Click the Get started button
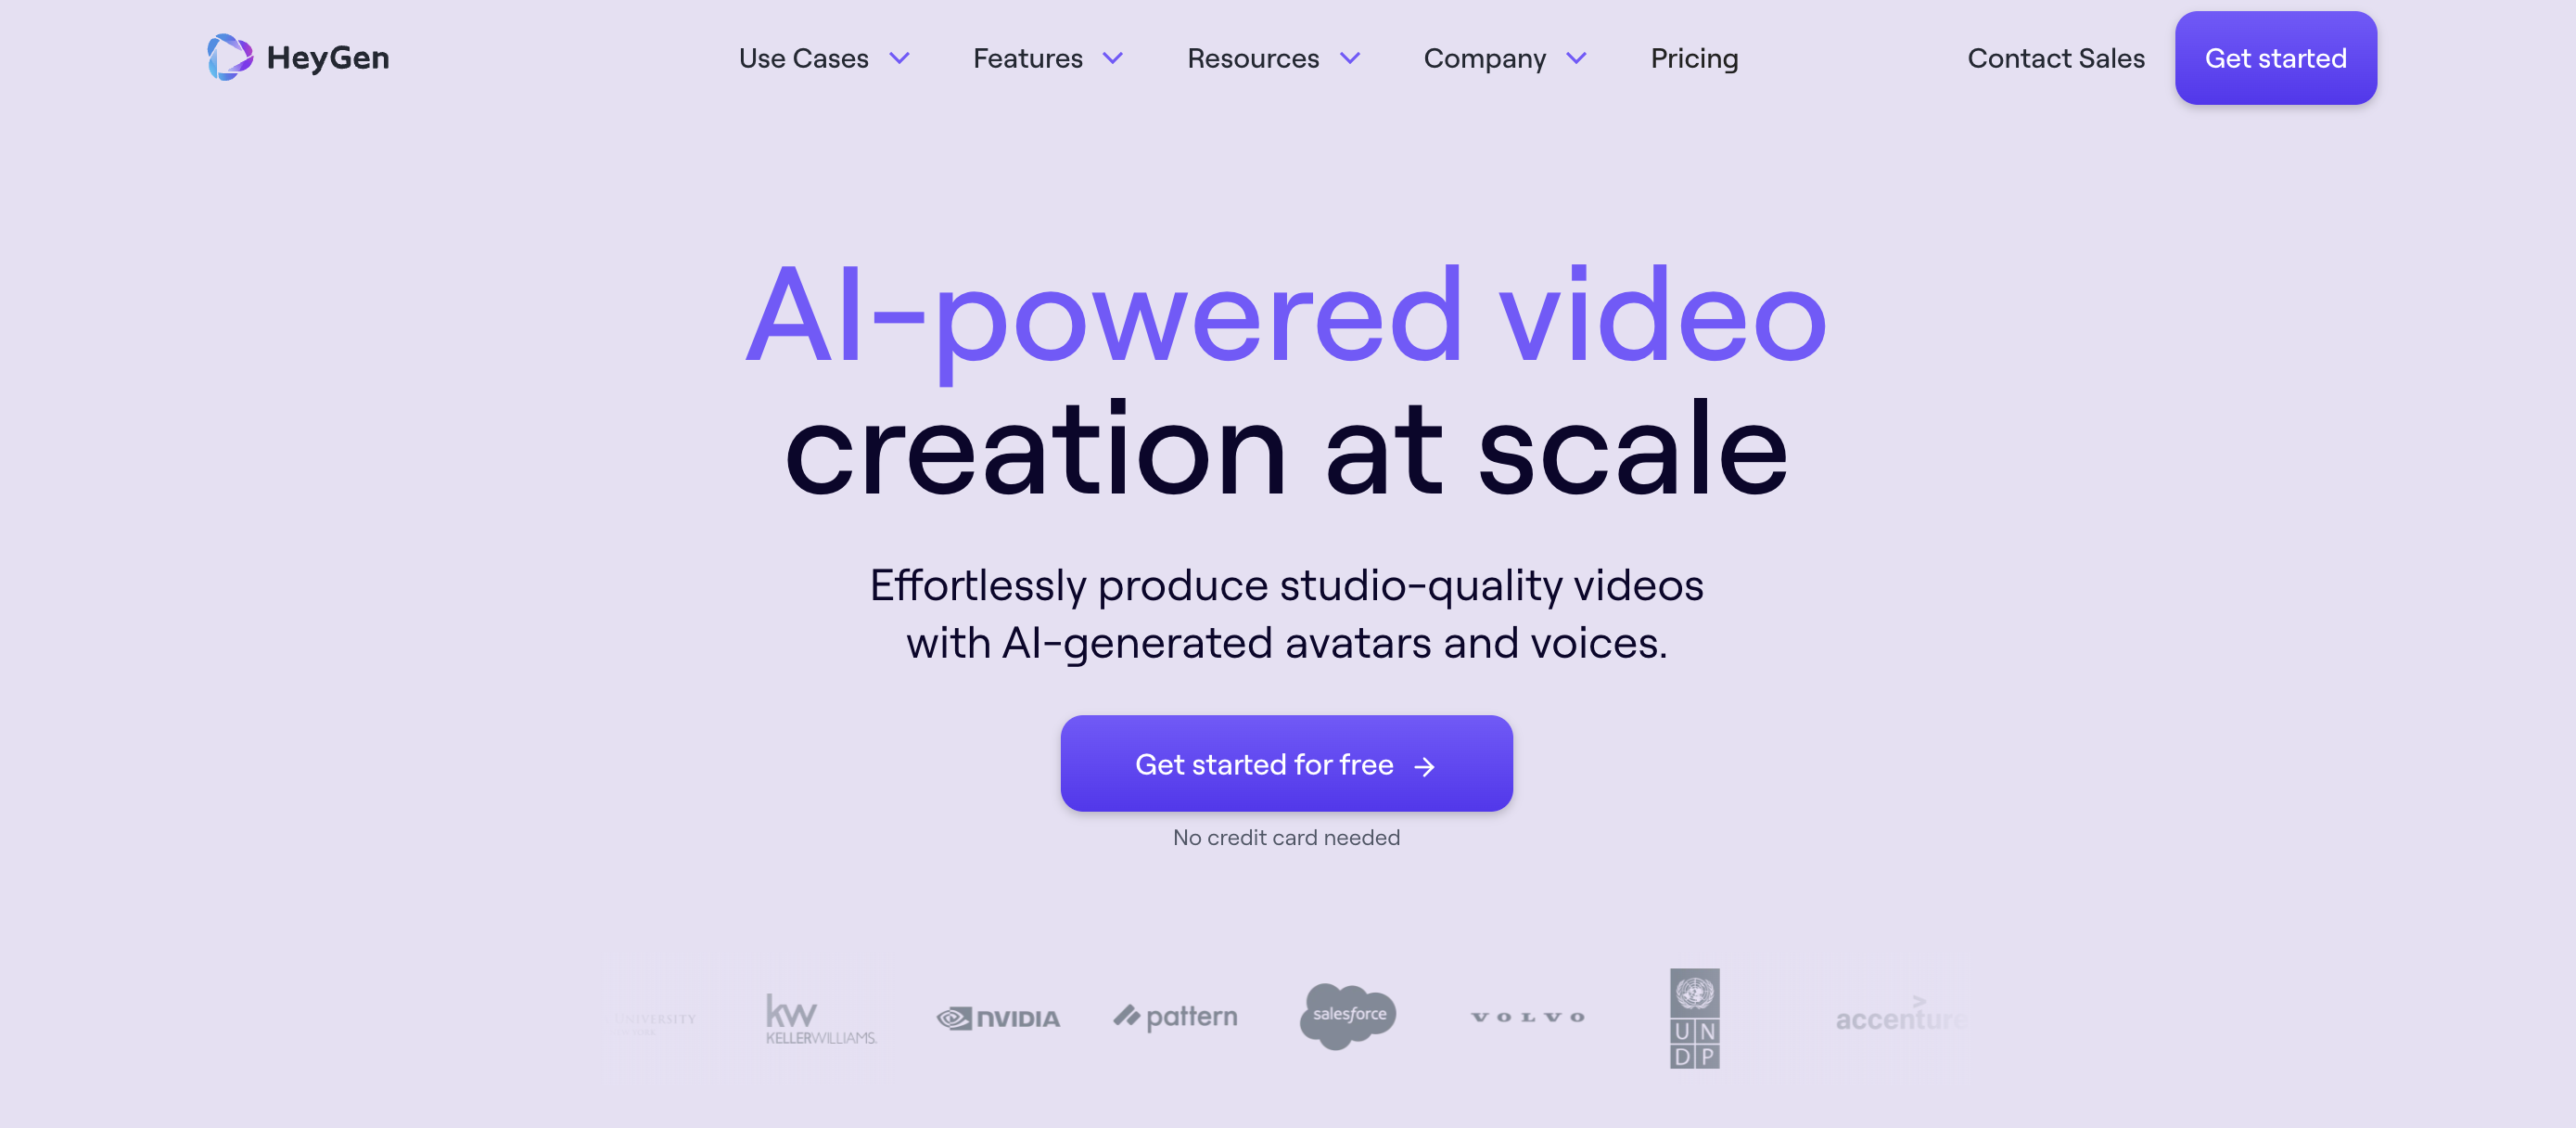 pos(2276,59)
